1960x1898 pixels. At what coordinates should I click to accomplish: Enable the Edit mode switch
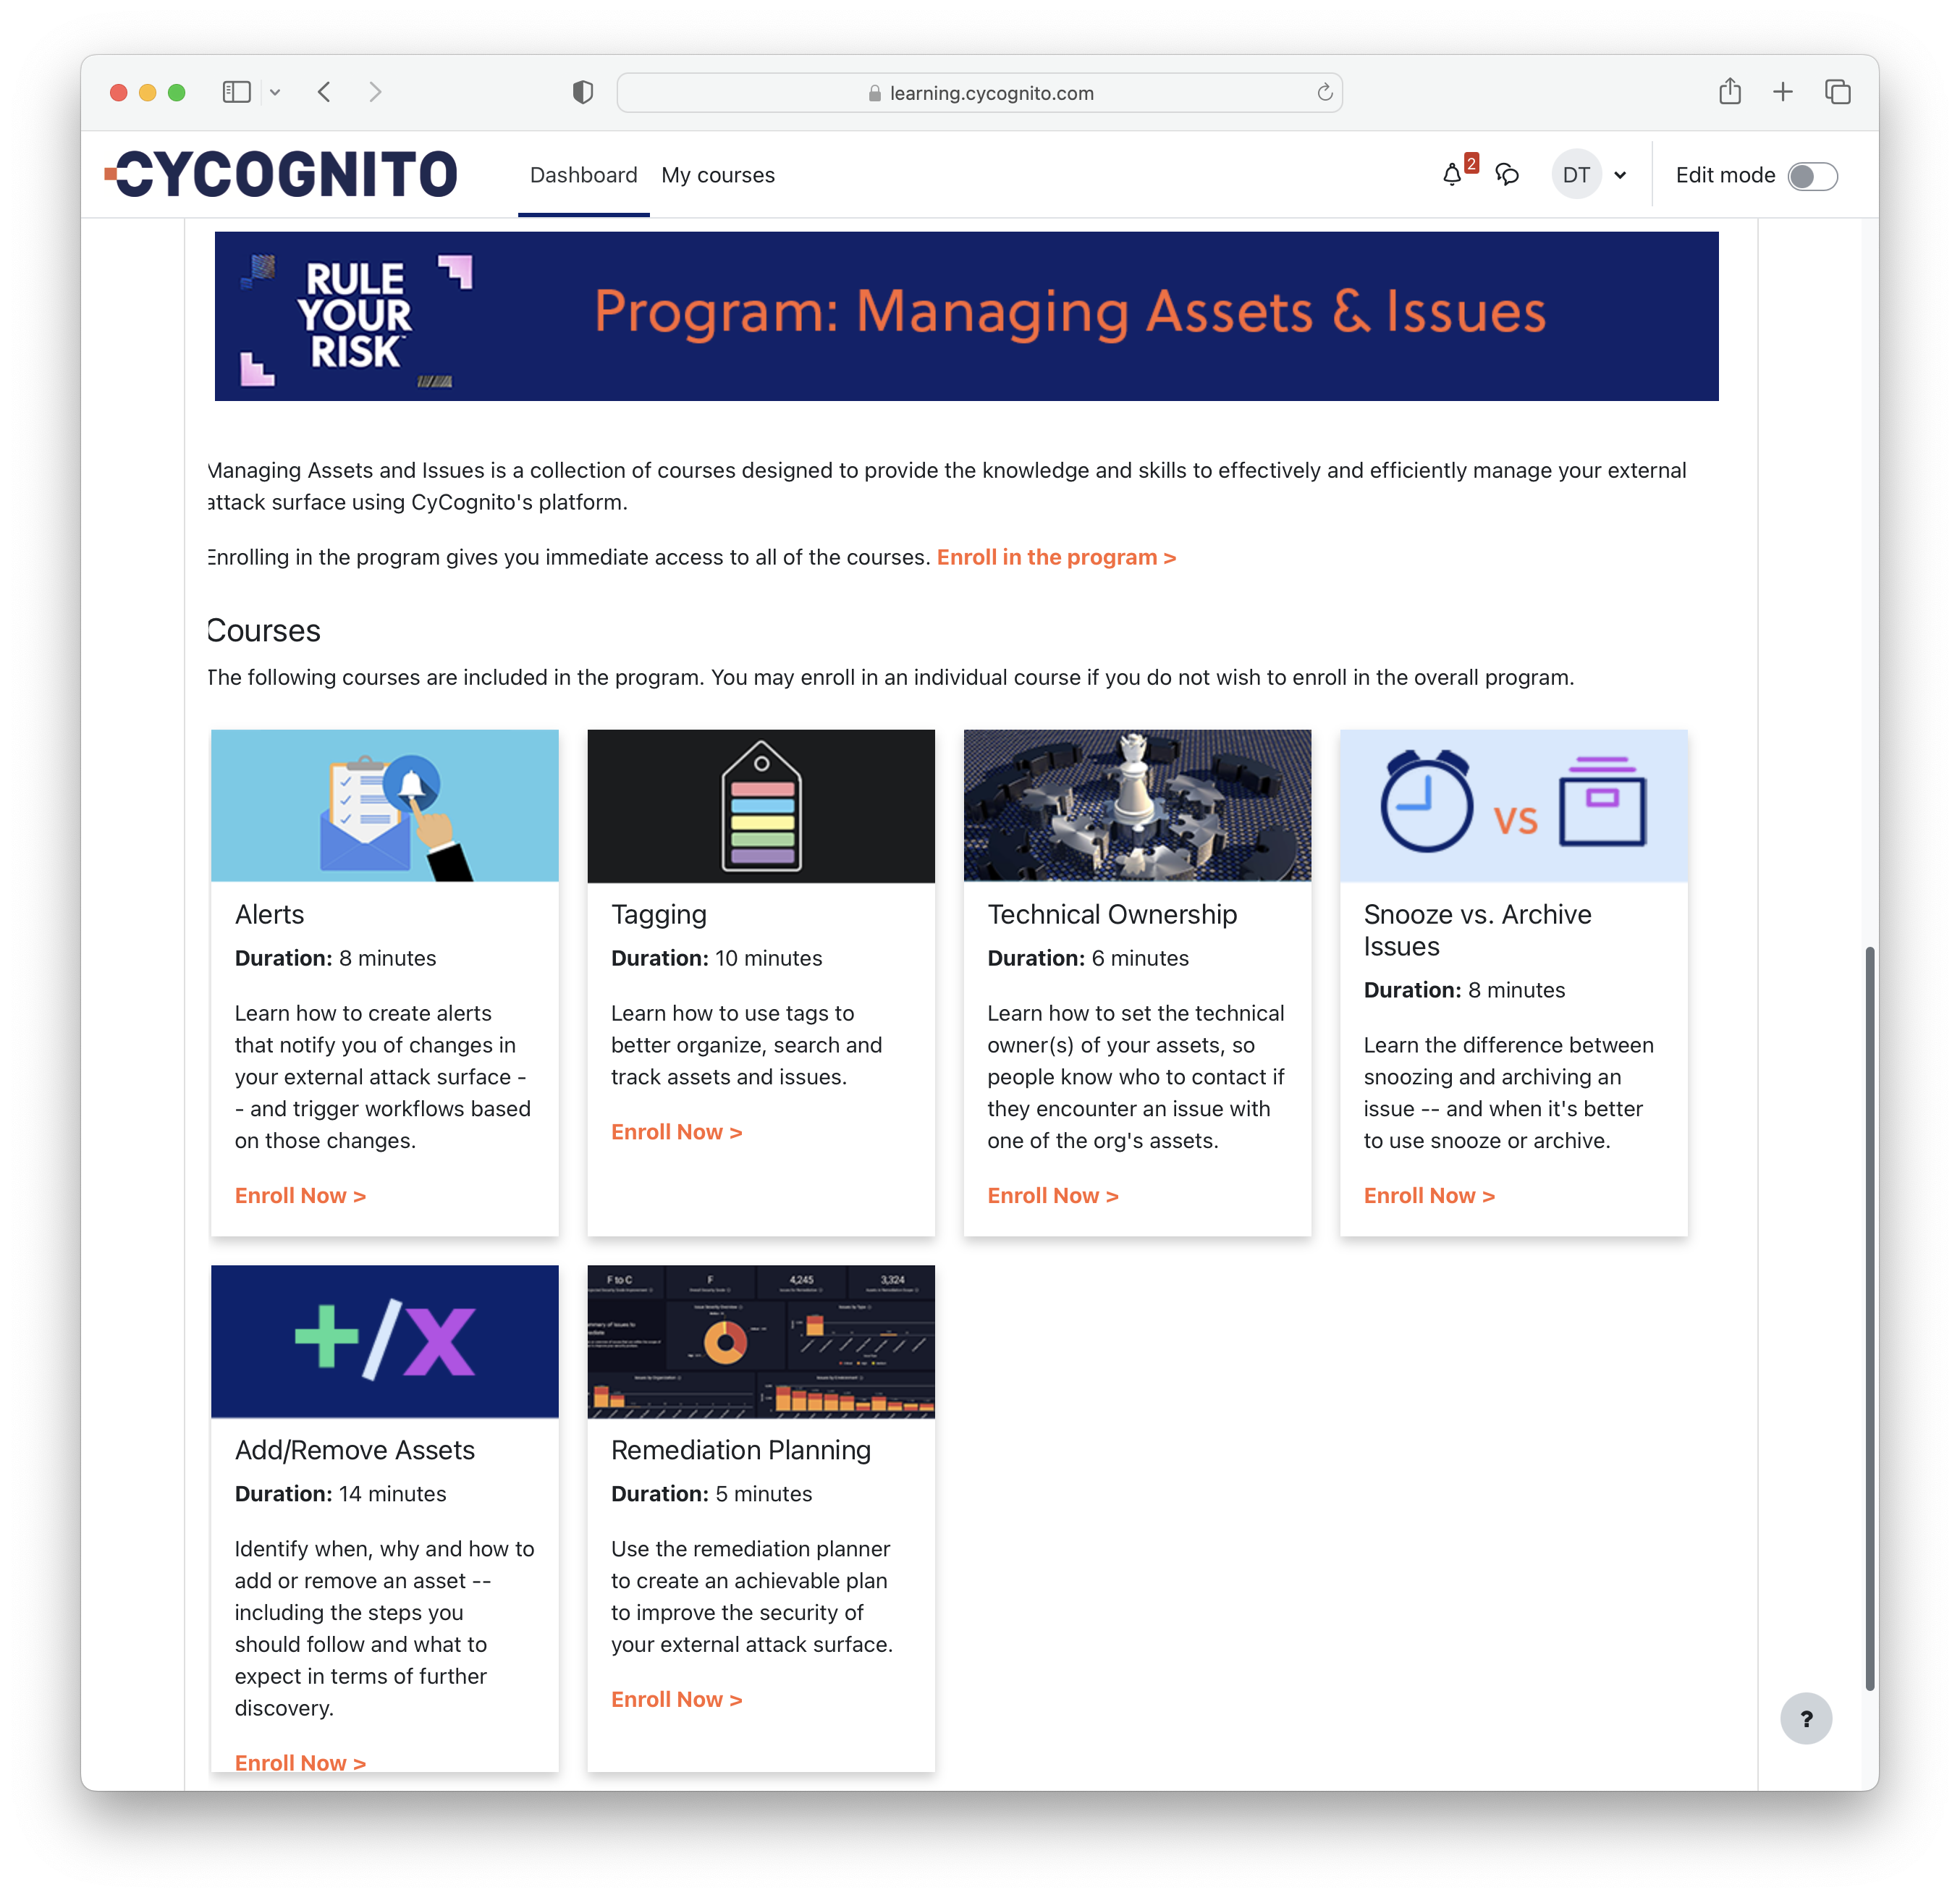coord(1812,176)
